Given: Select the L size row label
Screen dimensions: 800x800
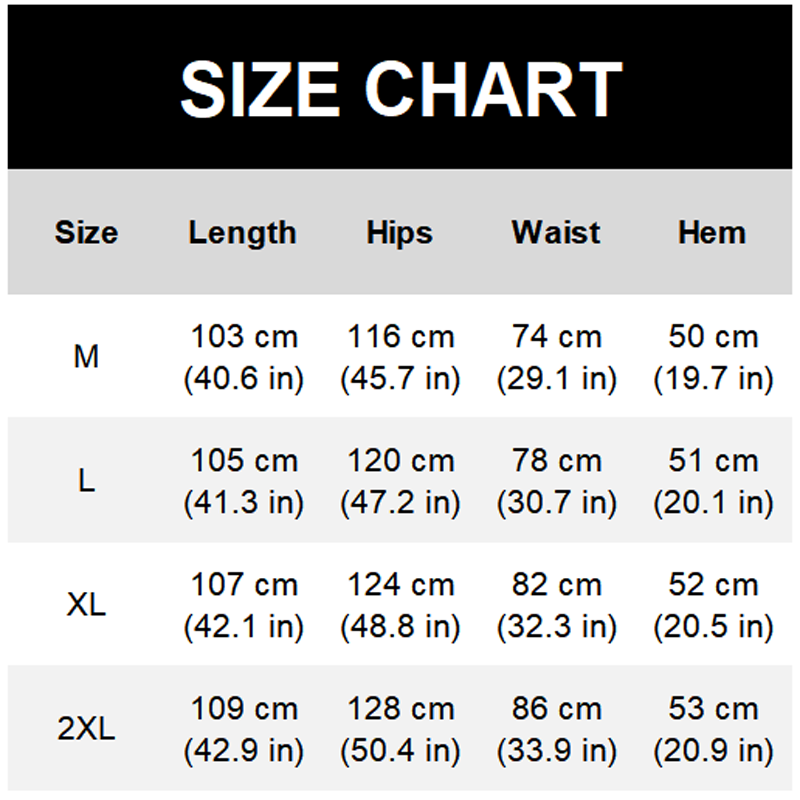Looking at the screenshot, I should [86, 481].
